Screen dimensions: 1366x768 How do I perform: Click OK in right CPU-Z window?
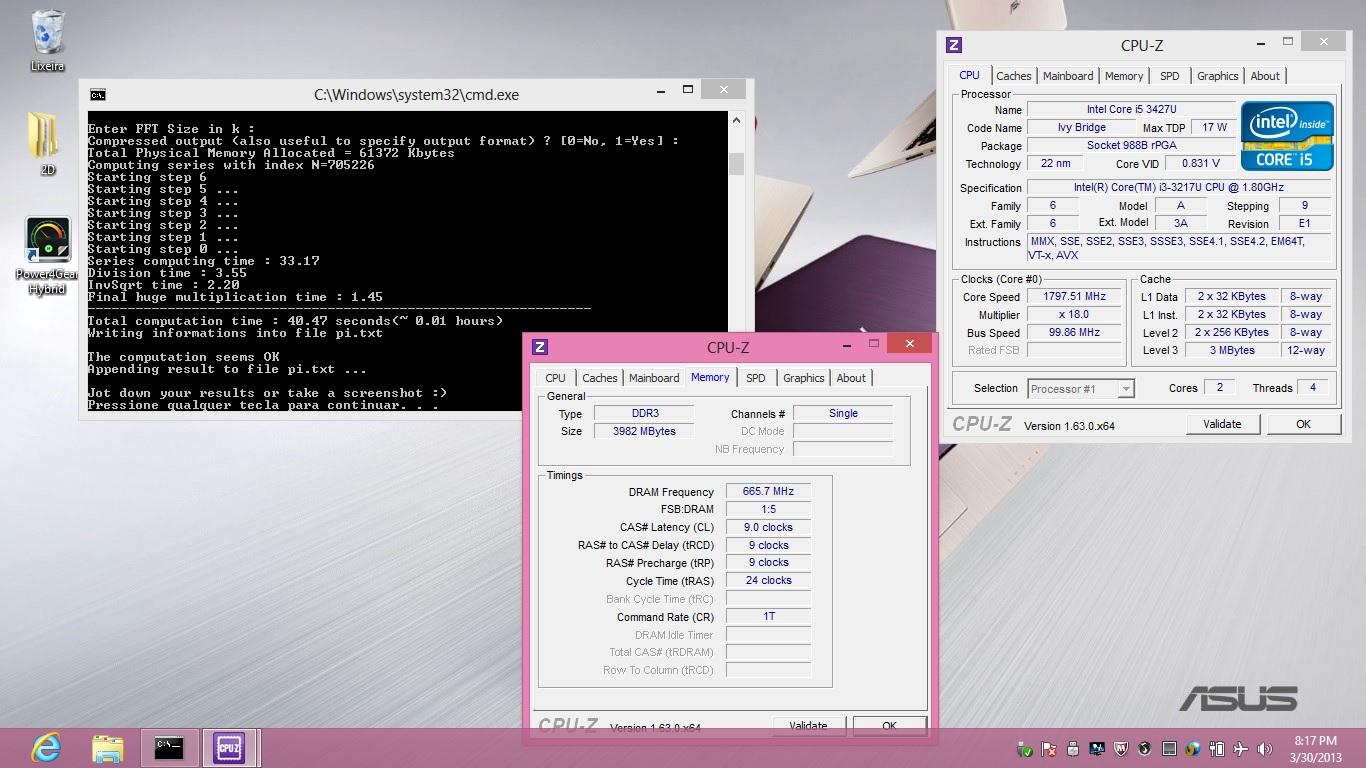point(1303,424)
